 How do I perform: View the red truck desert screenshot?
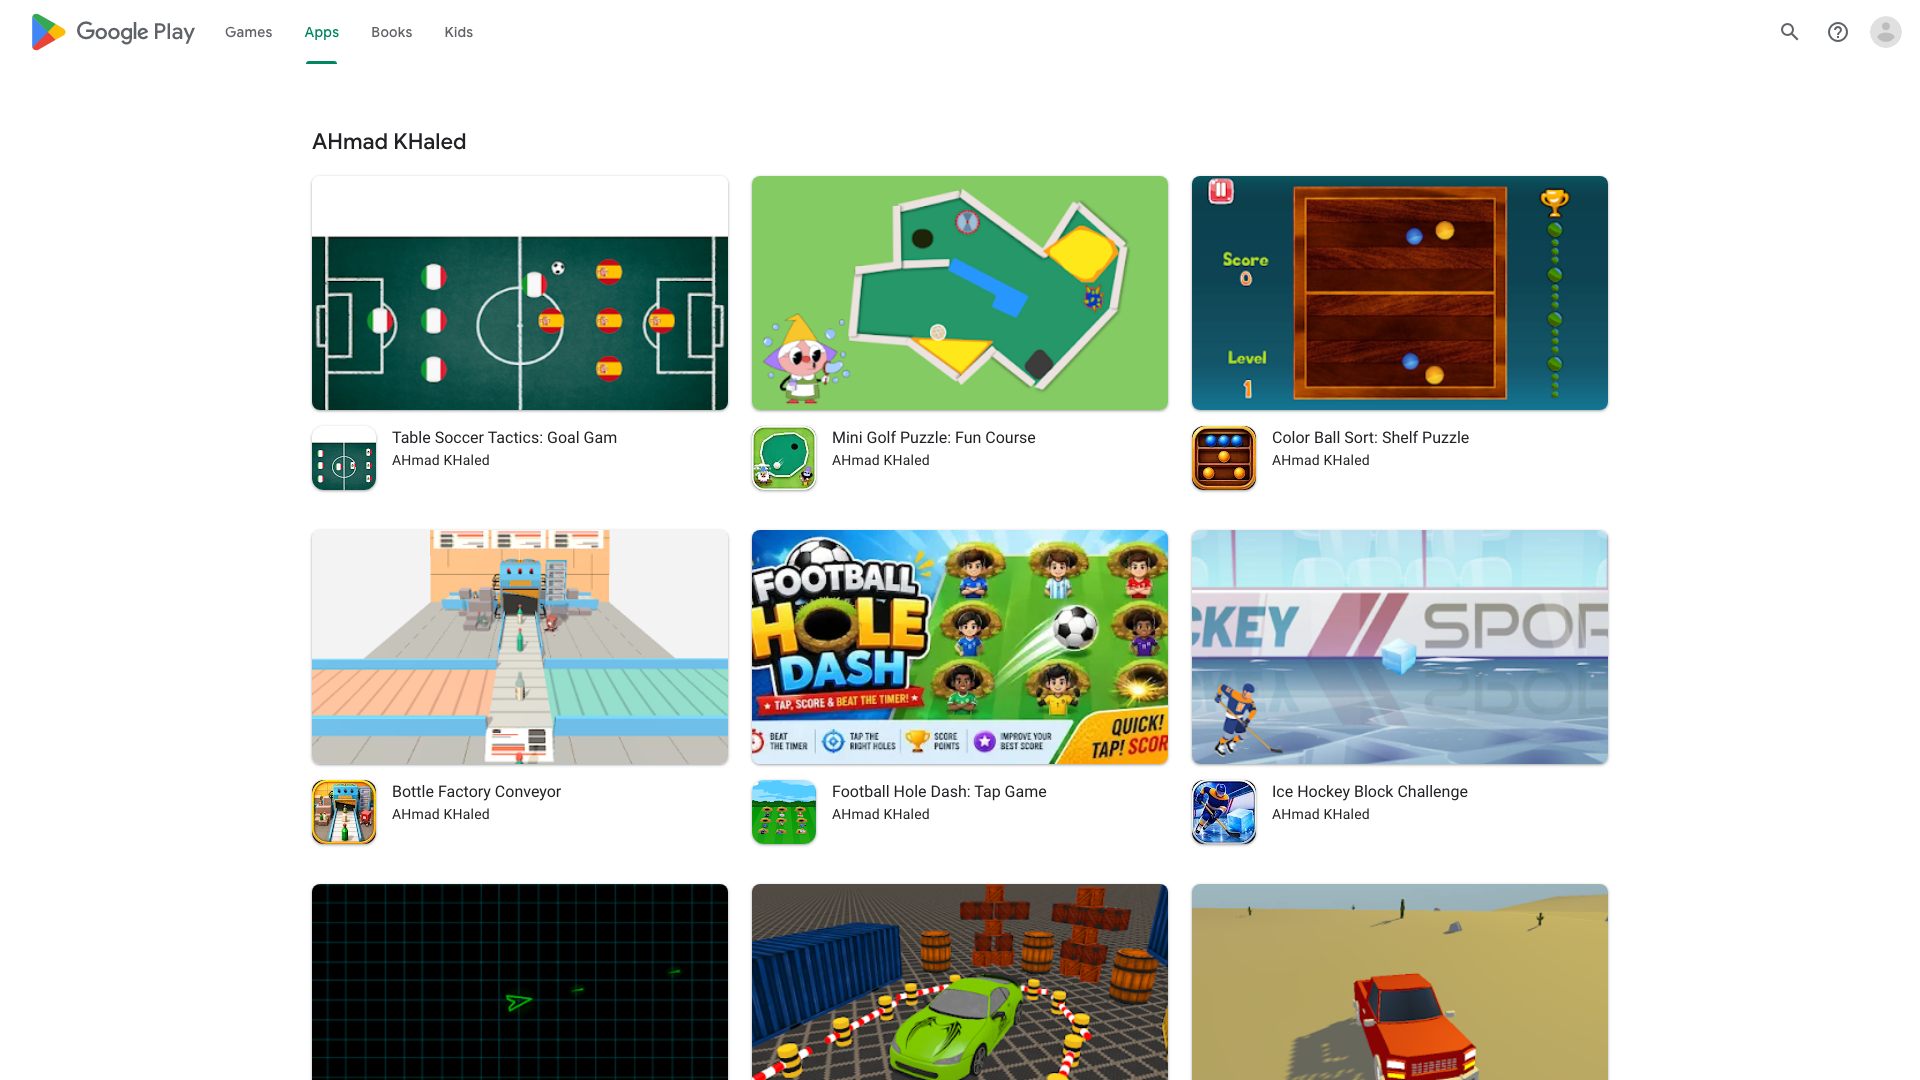coord(1400,982)
